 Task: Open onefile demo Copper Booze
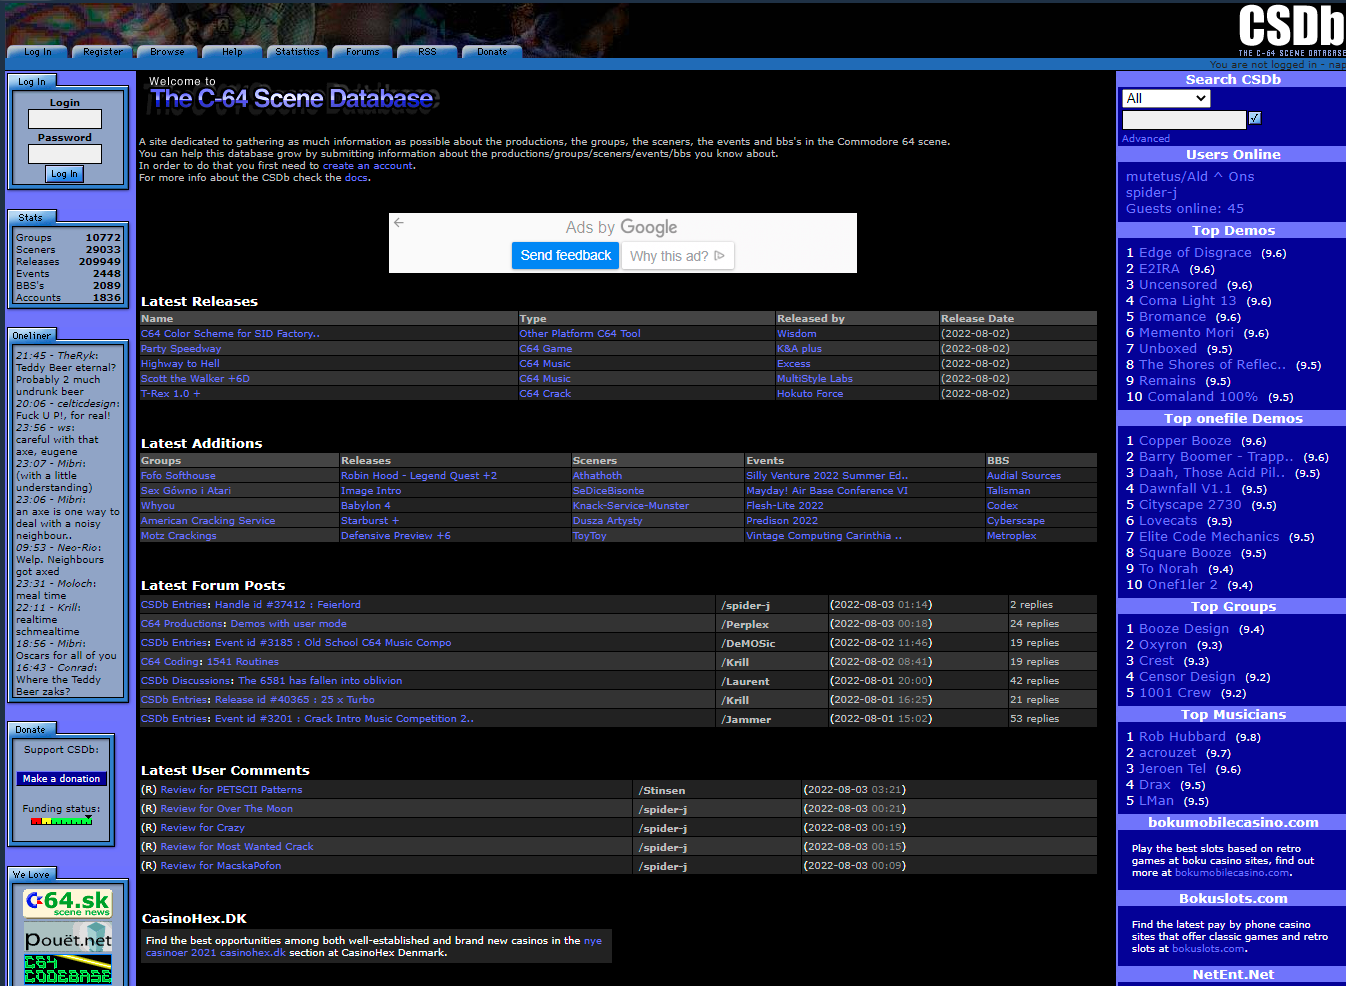click(1185, 441)
